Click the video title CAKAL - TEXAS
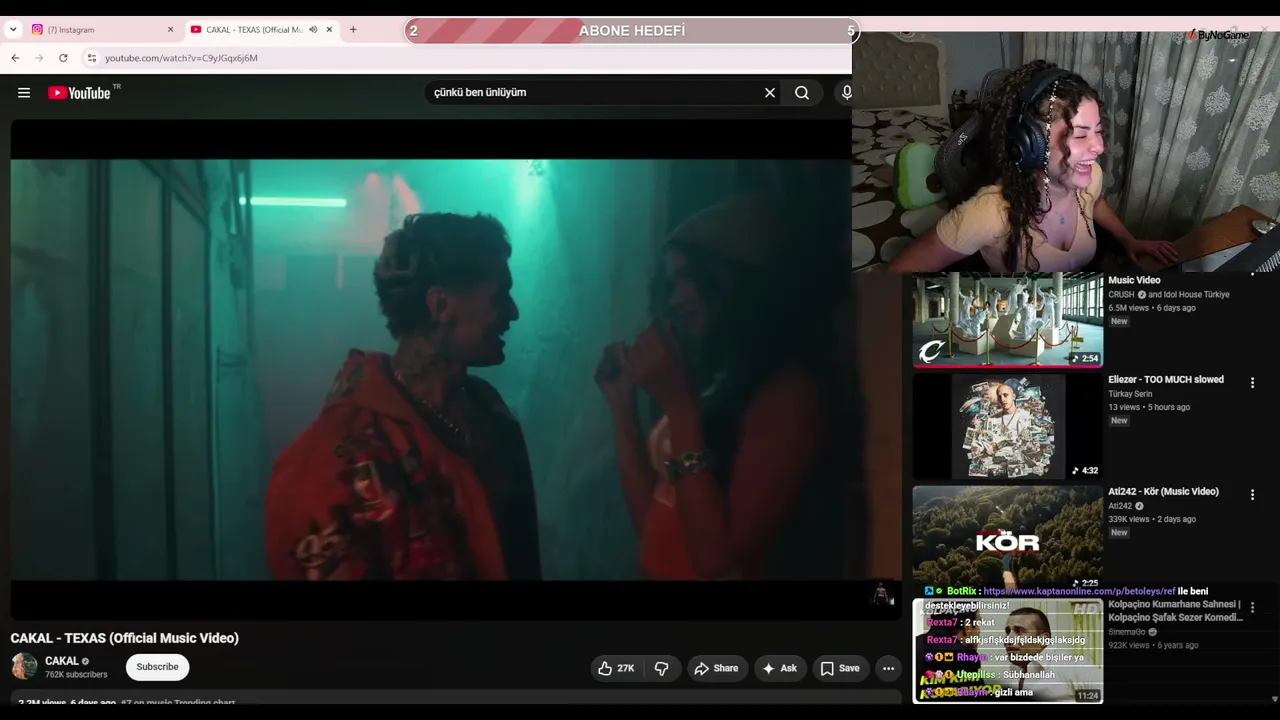1280x720 pixels. (x=125, y=638)
